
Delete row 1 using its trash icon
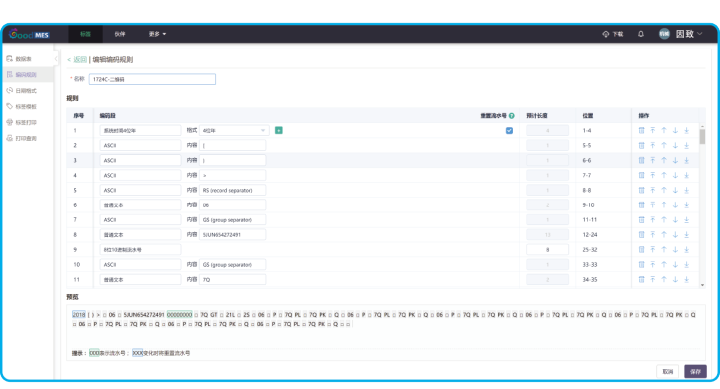(641, 130)
